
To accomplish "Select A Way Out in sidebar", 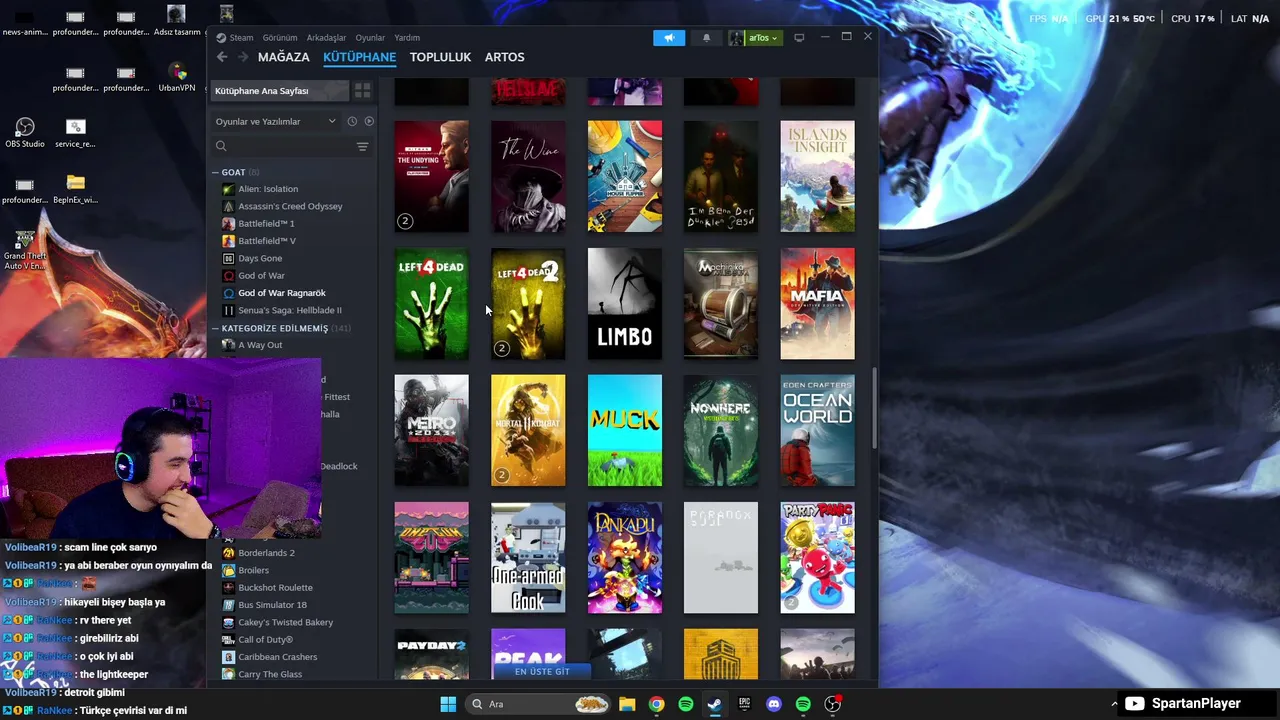I will (x=260, y=345).
